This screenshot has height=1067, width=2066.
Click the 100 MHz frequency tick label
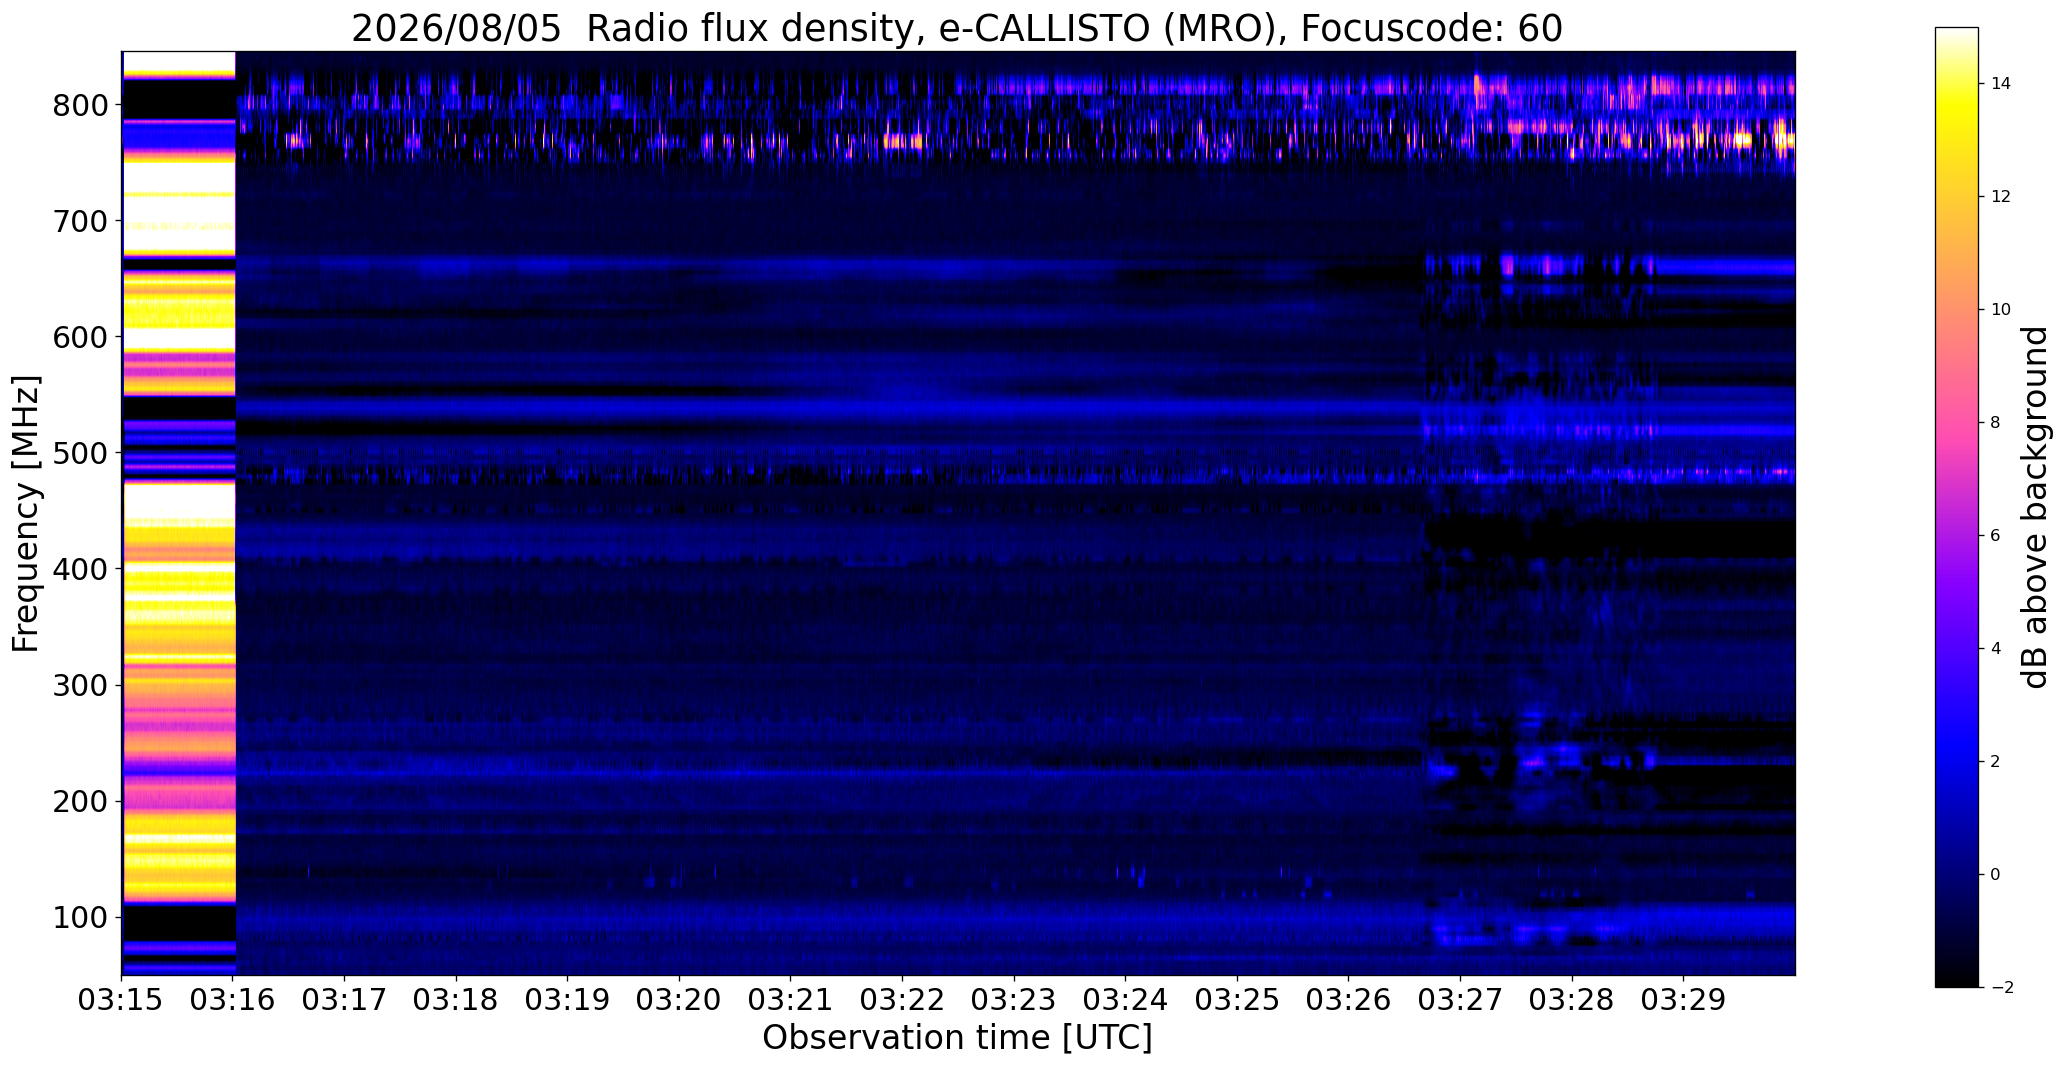(x=80, y=917)
